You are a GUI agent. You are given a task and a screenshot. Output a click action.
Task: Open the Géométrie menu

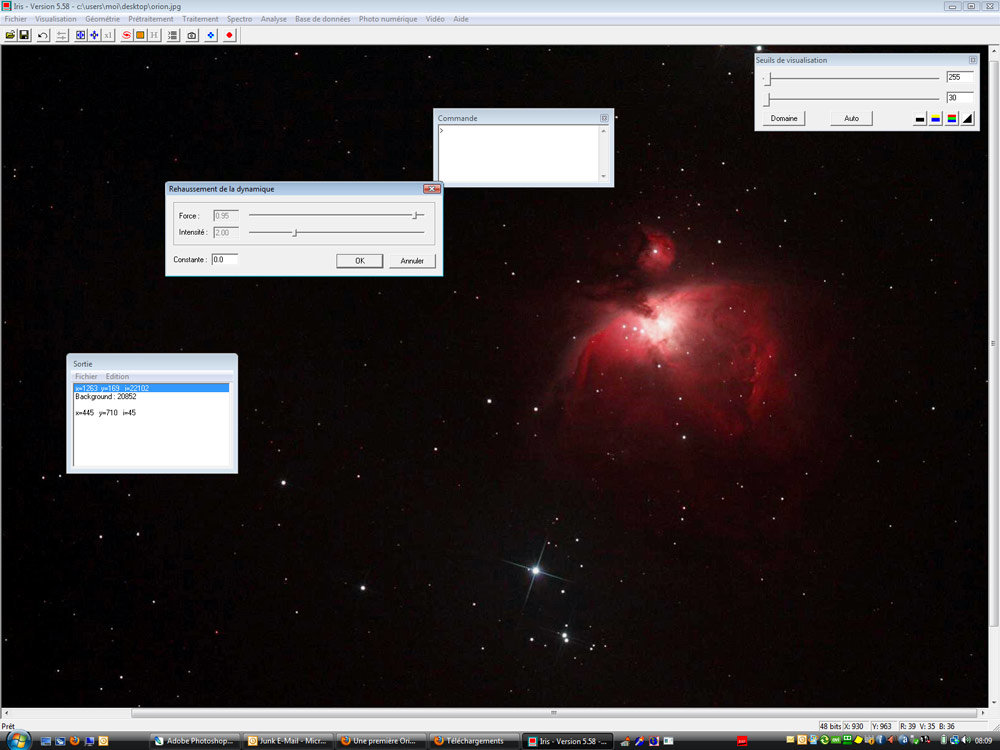pos(102,19)
